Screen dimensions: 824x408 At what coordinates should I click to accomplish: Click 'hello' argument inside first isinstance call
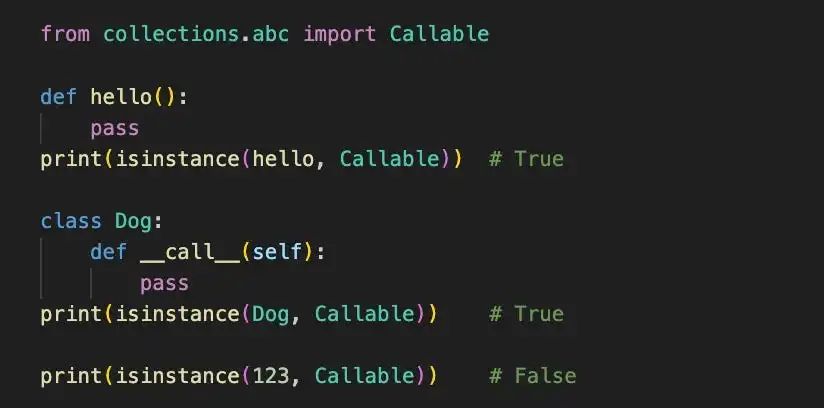coord(283,159)
